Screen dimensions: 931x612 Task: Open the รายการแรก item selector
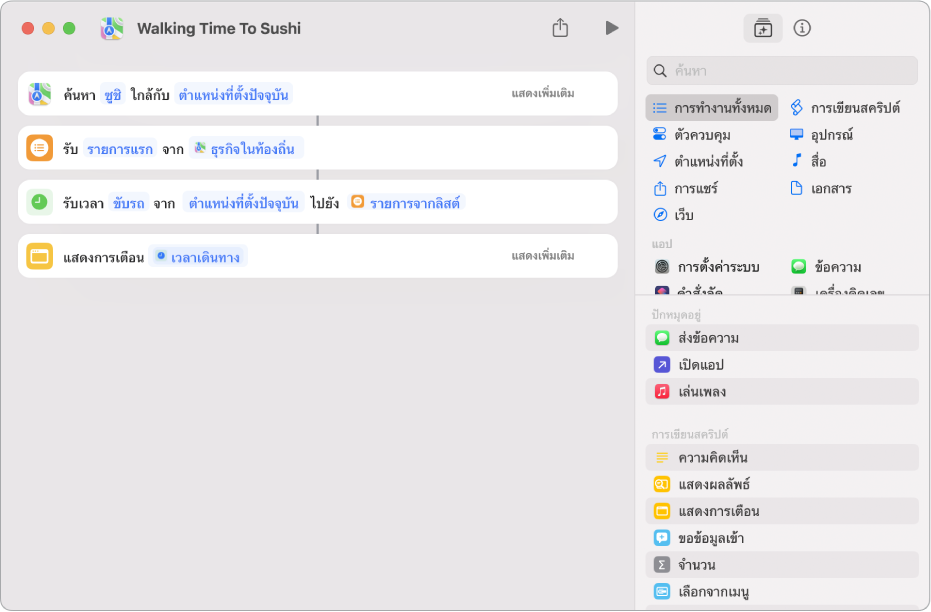coord(120,149)
